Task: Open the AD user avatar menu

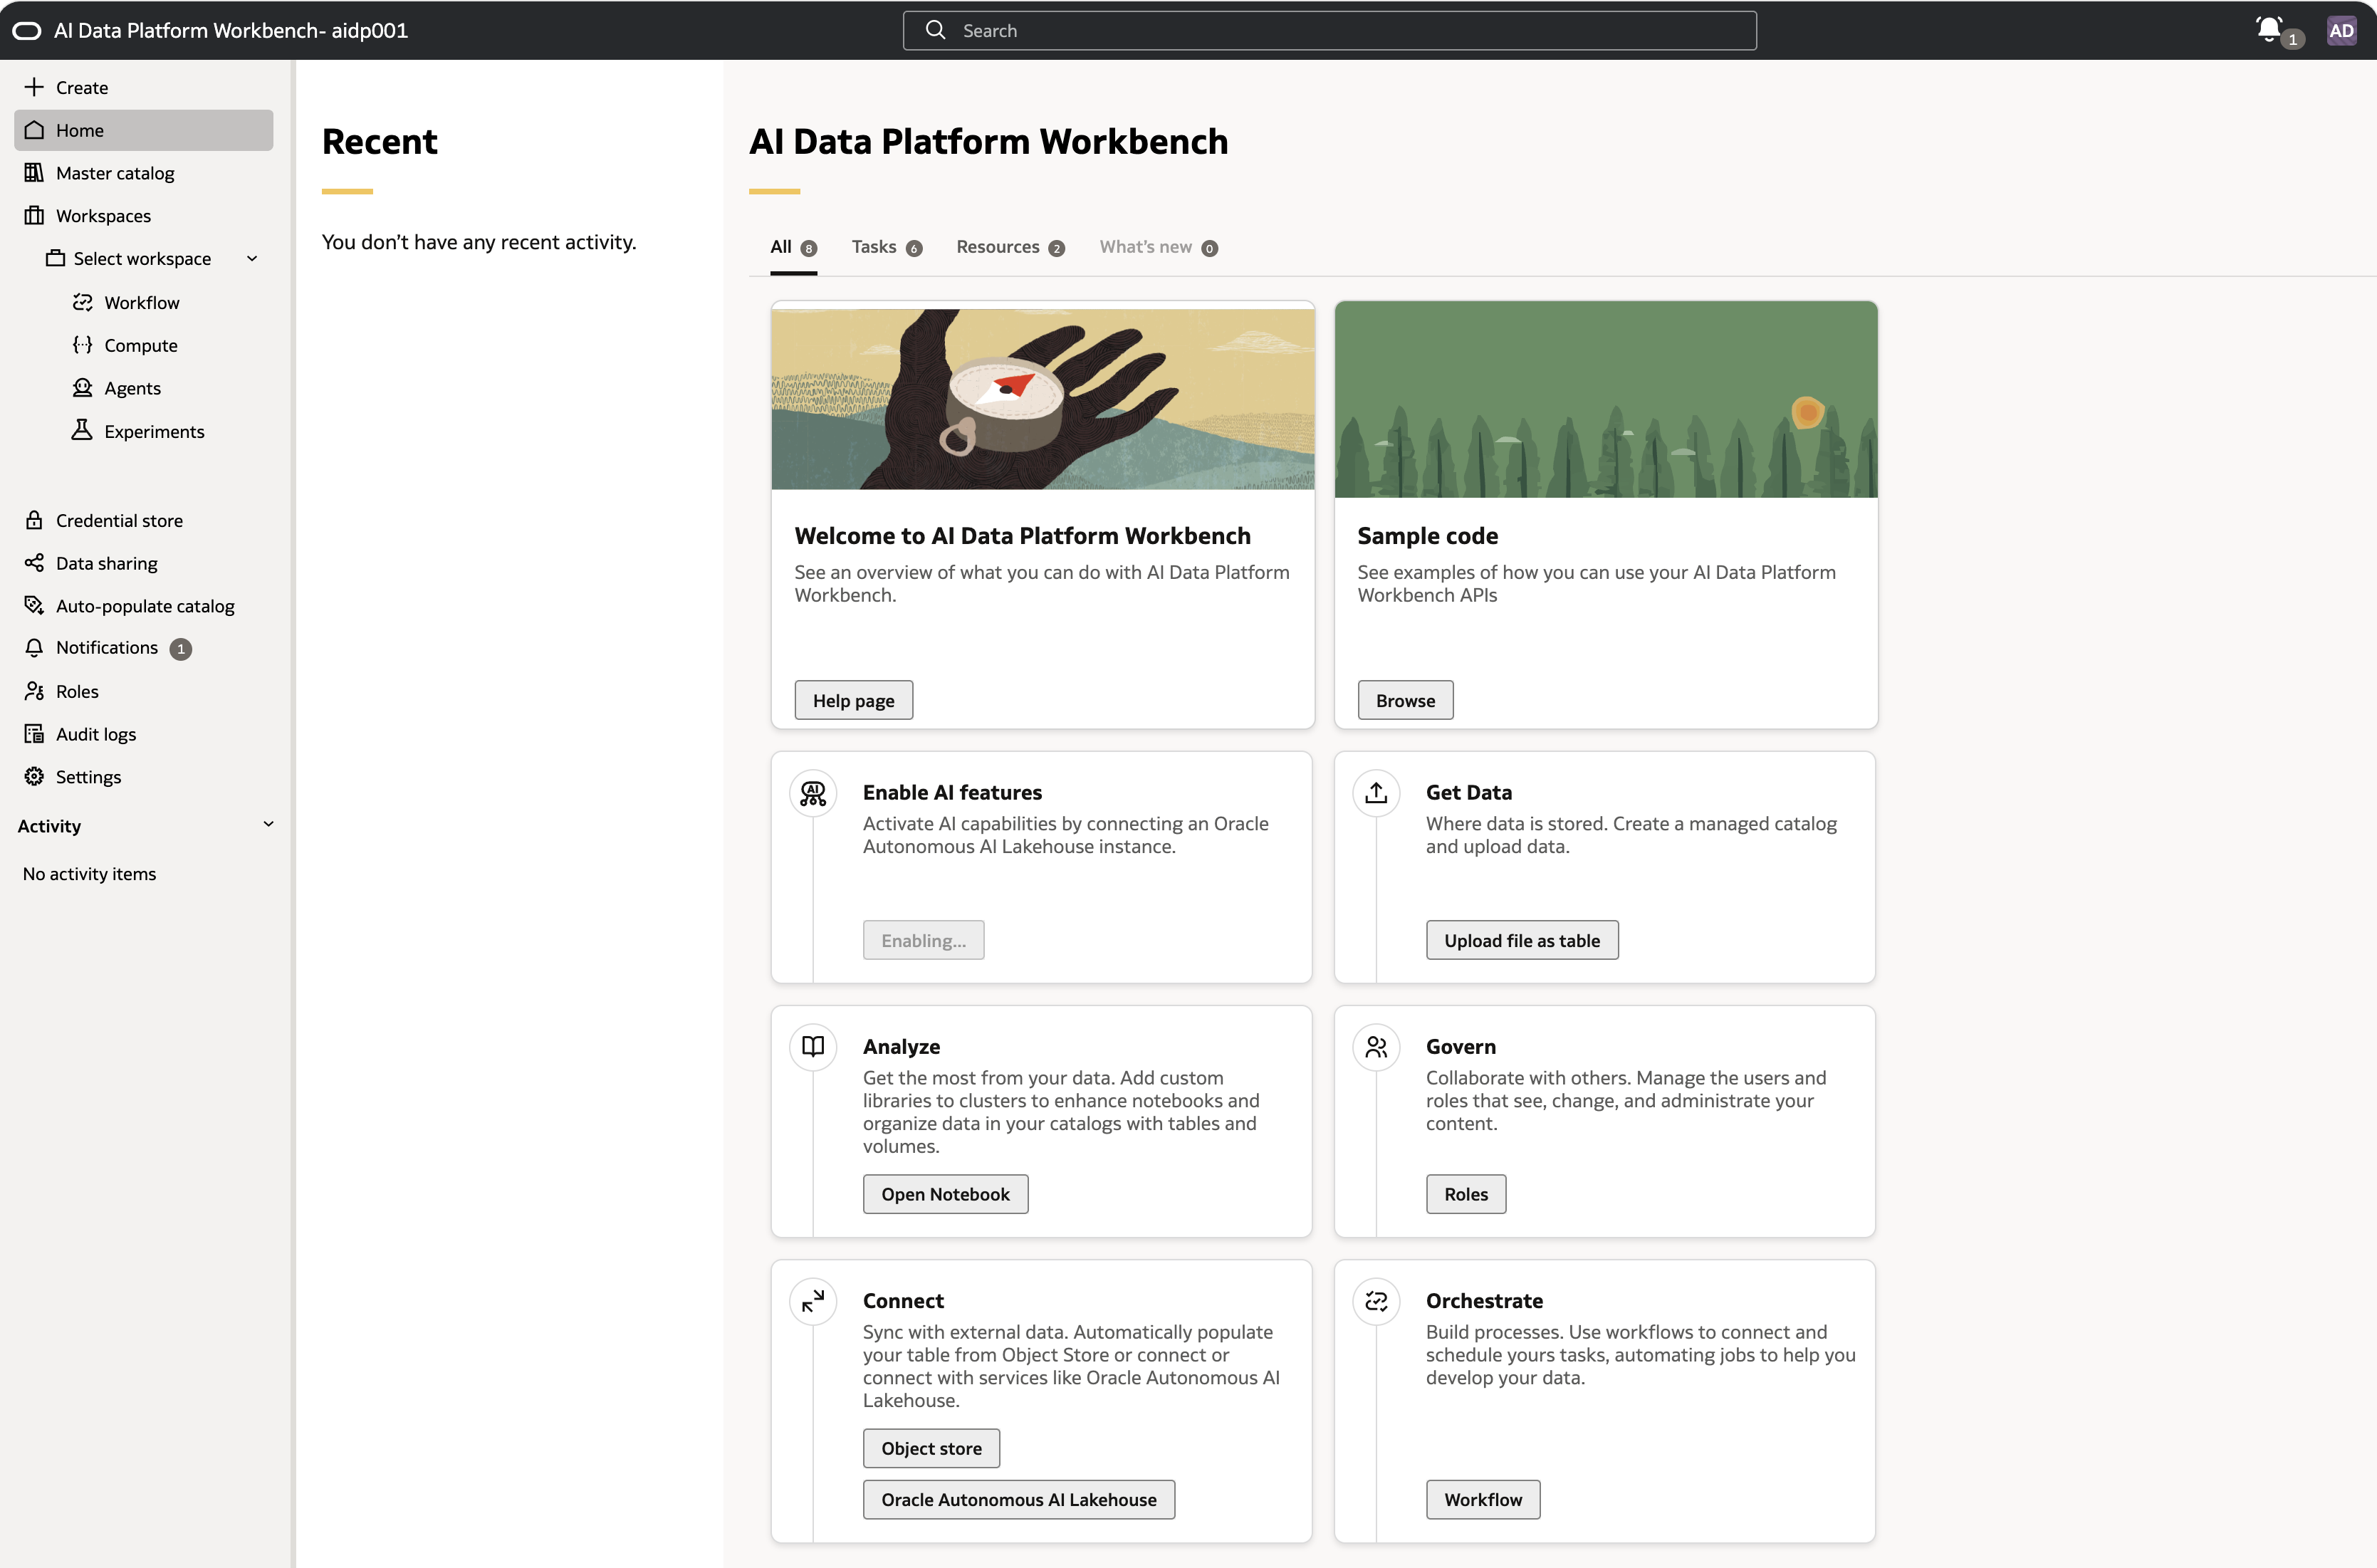Action: tap(2341, 30)
